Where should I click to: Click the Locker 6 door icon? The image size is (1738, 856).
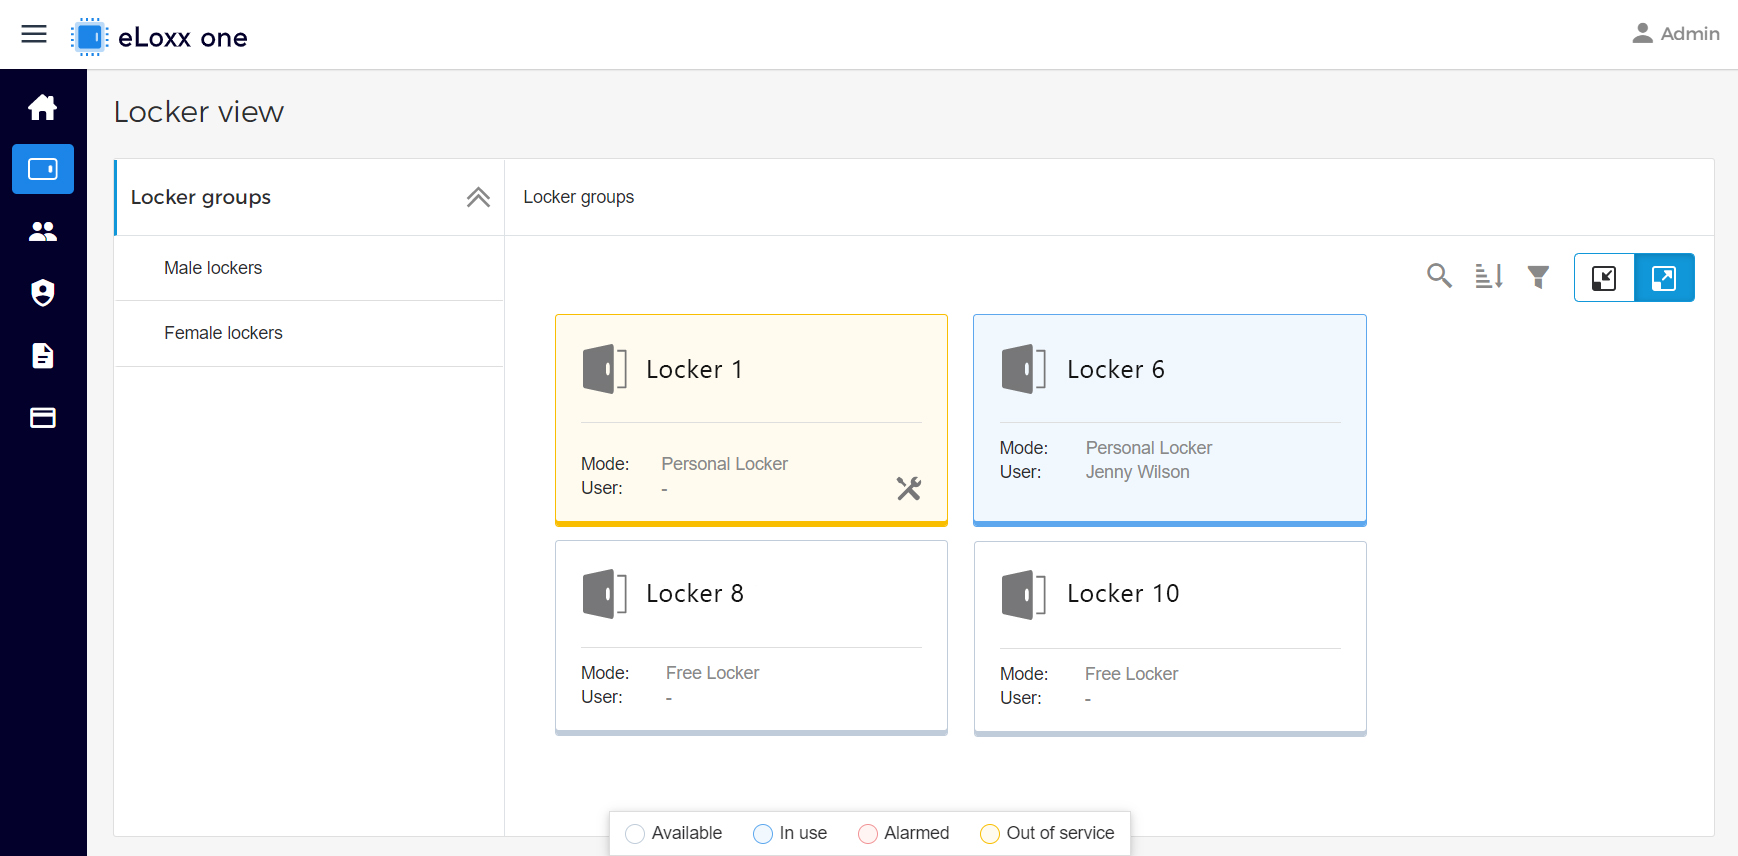pos(1024,369)
